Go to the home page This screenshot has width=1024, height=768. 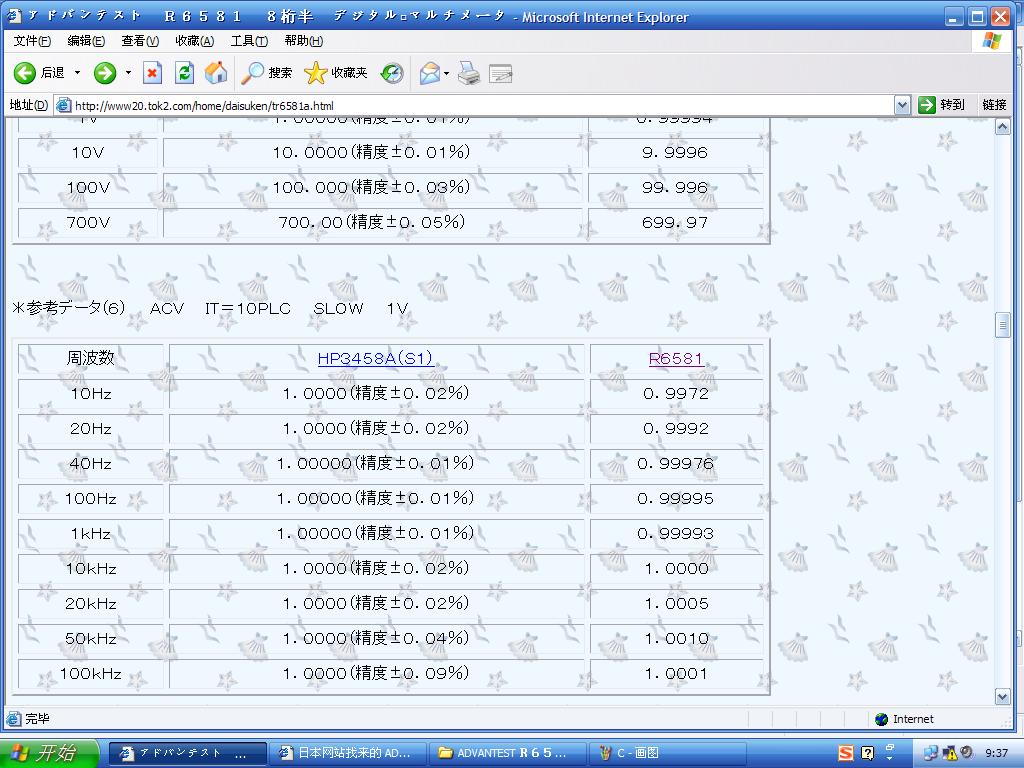tap(216, 72)
